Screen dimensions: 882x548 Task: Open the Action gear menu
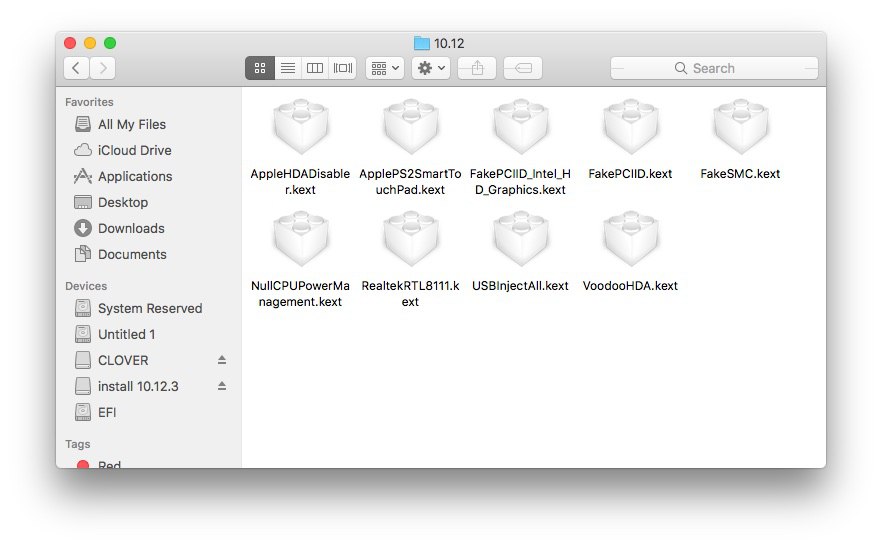click(x=431, y=68)
